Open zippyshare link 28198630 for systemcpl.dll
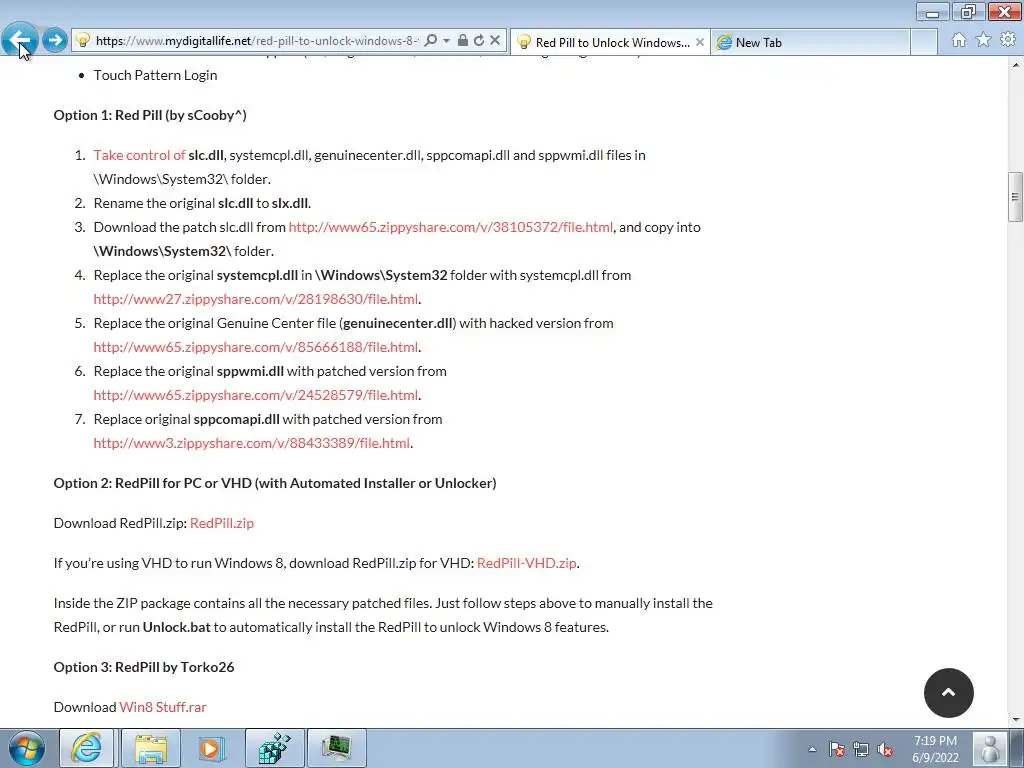The image size is (1024, 768). 255,299
